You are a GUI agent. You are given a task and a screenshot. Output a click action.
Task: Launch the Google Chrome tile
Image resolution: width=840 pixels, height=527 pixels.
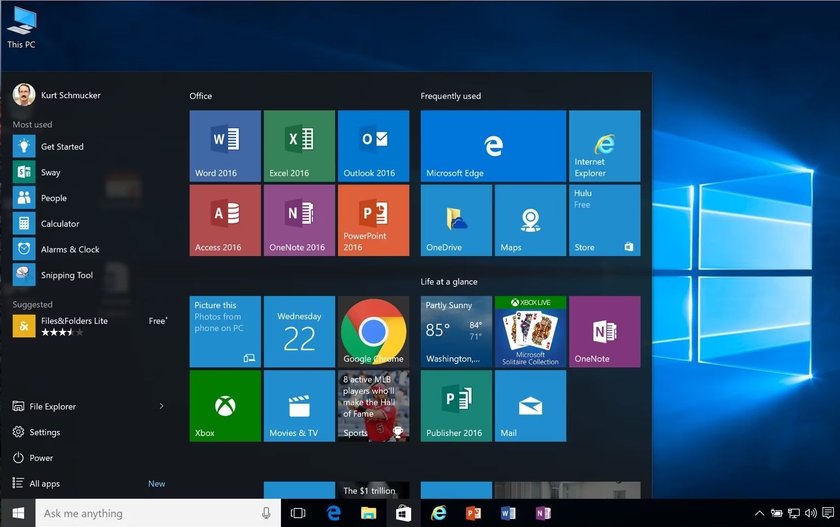tap(373, 332)
